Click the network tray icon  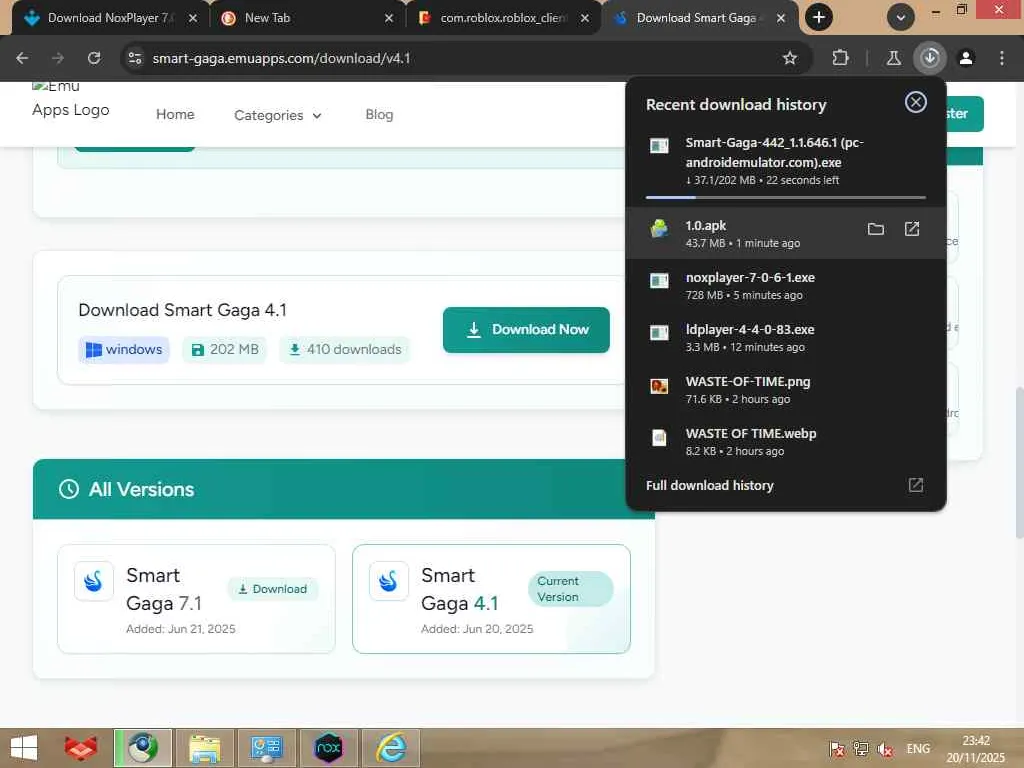pyautogui.click(x=861, y=749)
